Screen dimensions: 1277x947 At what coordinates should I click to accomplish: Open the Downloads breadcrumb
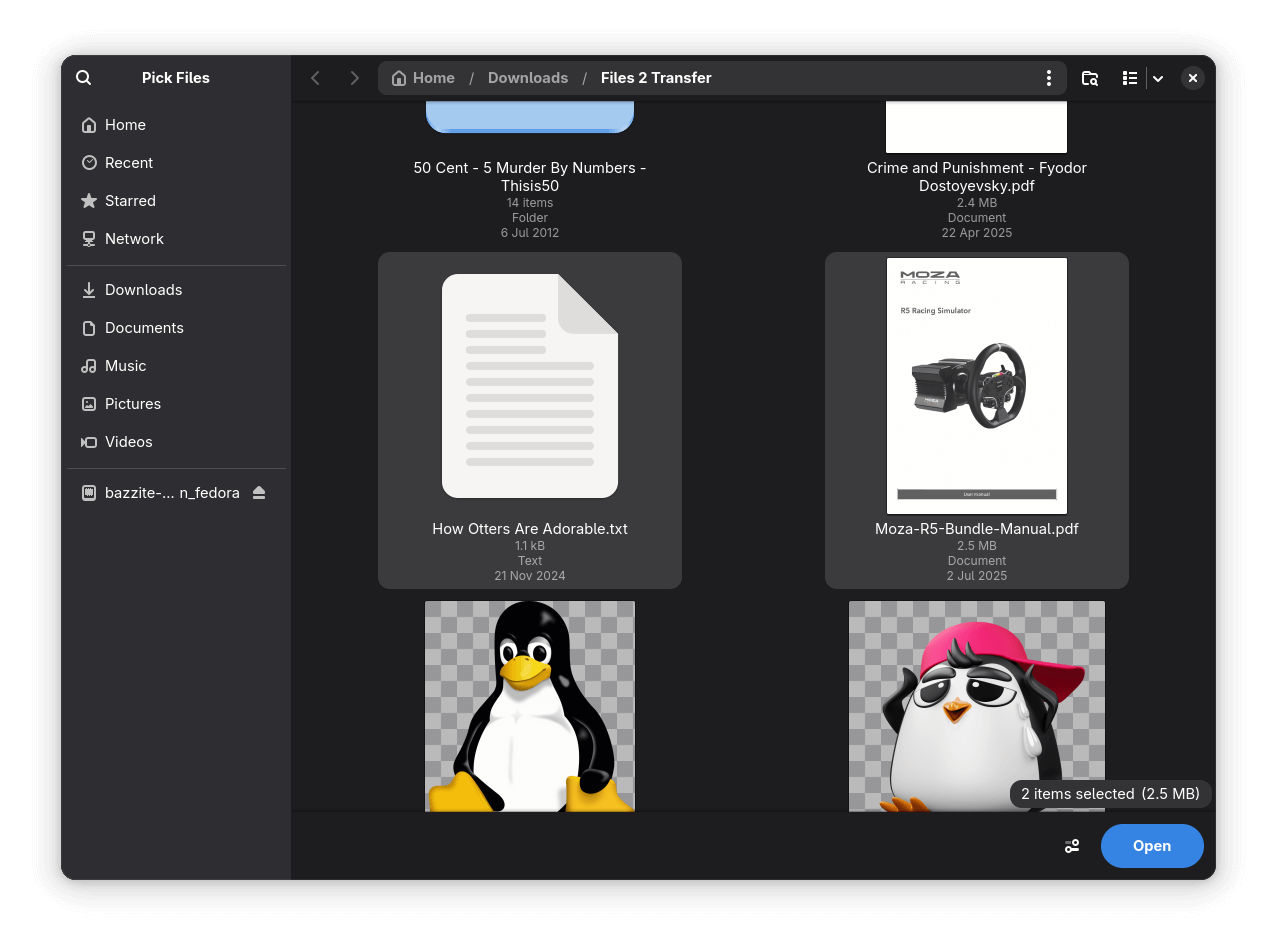click(x=527, y=77)
